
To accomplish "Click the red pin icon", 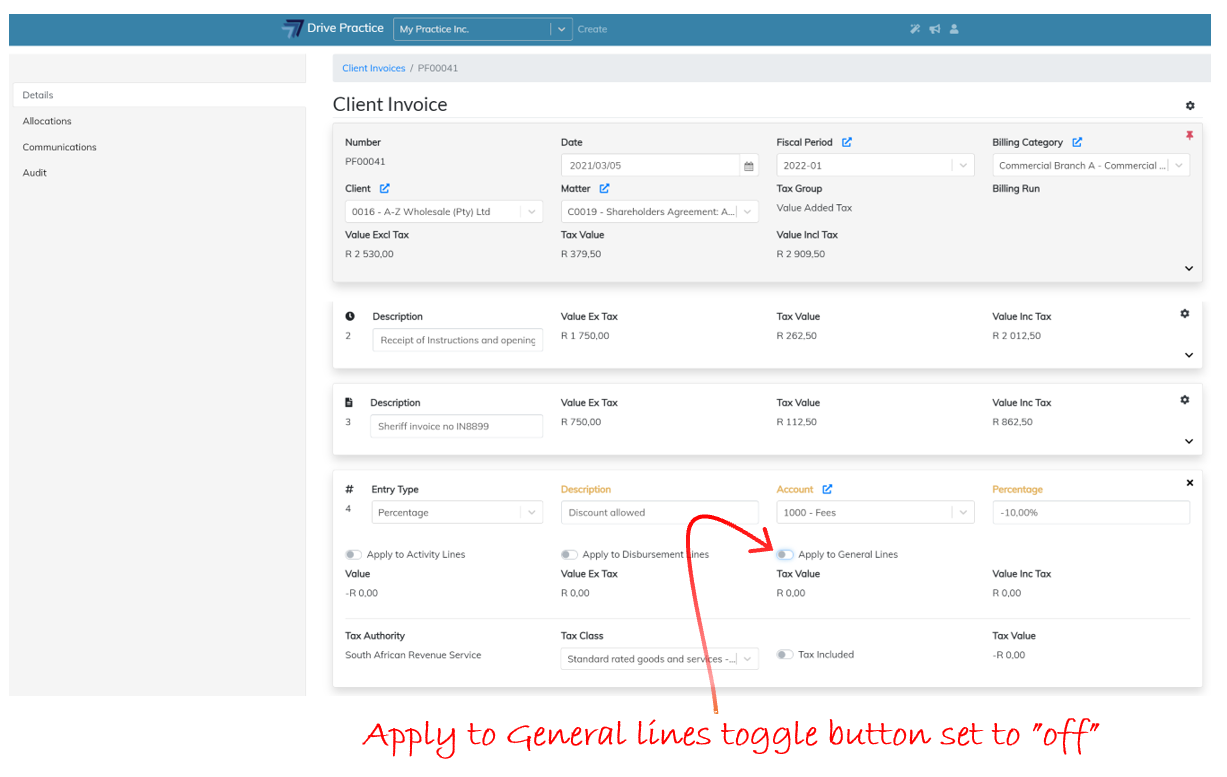I will [1189, 136].
